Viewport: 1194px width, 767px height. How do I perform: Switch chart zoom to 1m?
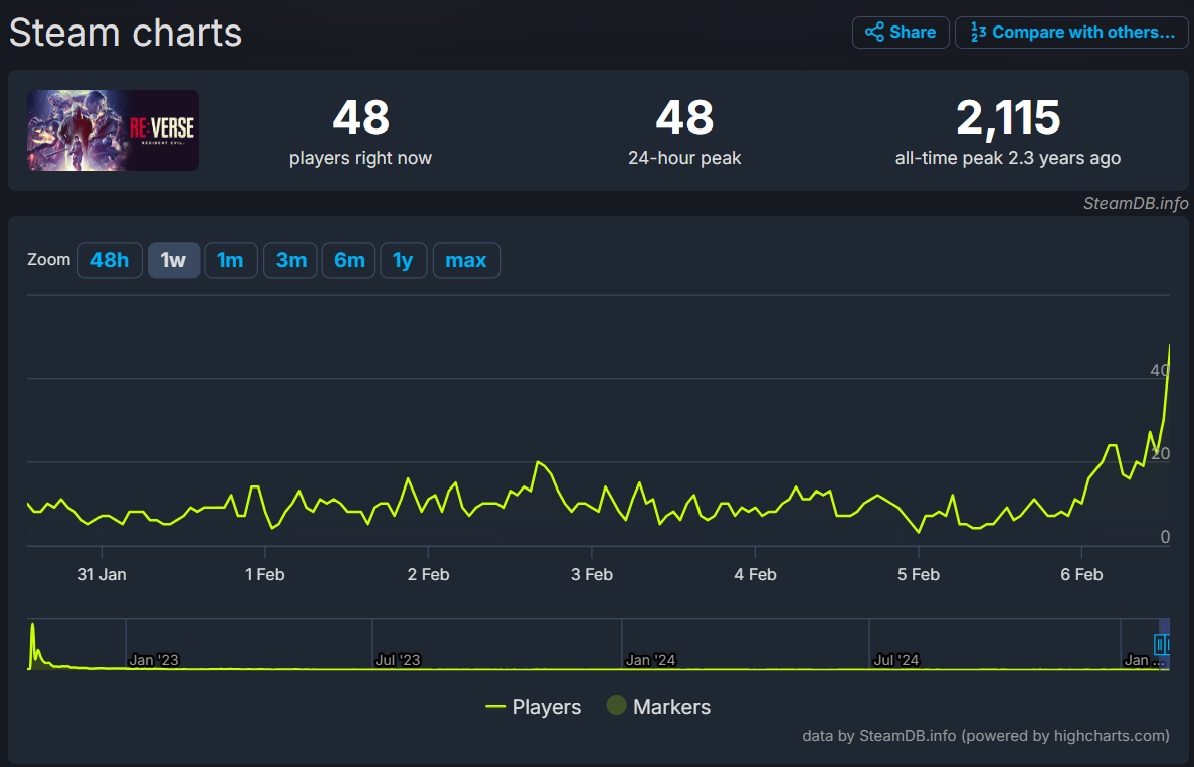[x=231, y=260]
